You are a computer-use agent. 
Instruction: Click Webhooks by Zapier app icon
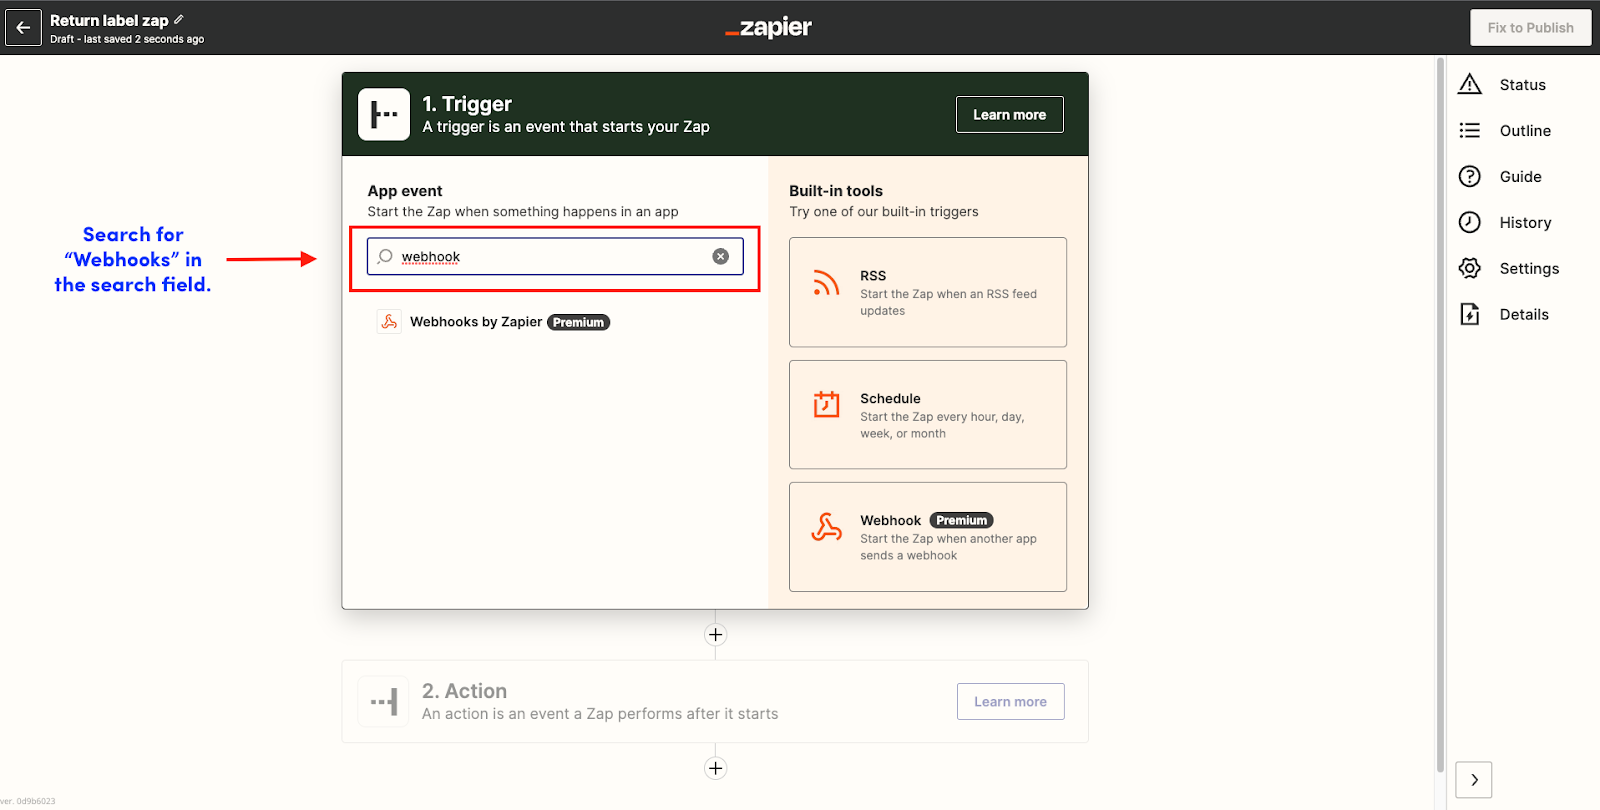click(389, 322)
